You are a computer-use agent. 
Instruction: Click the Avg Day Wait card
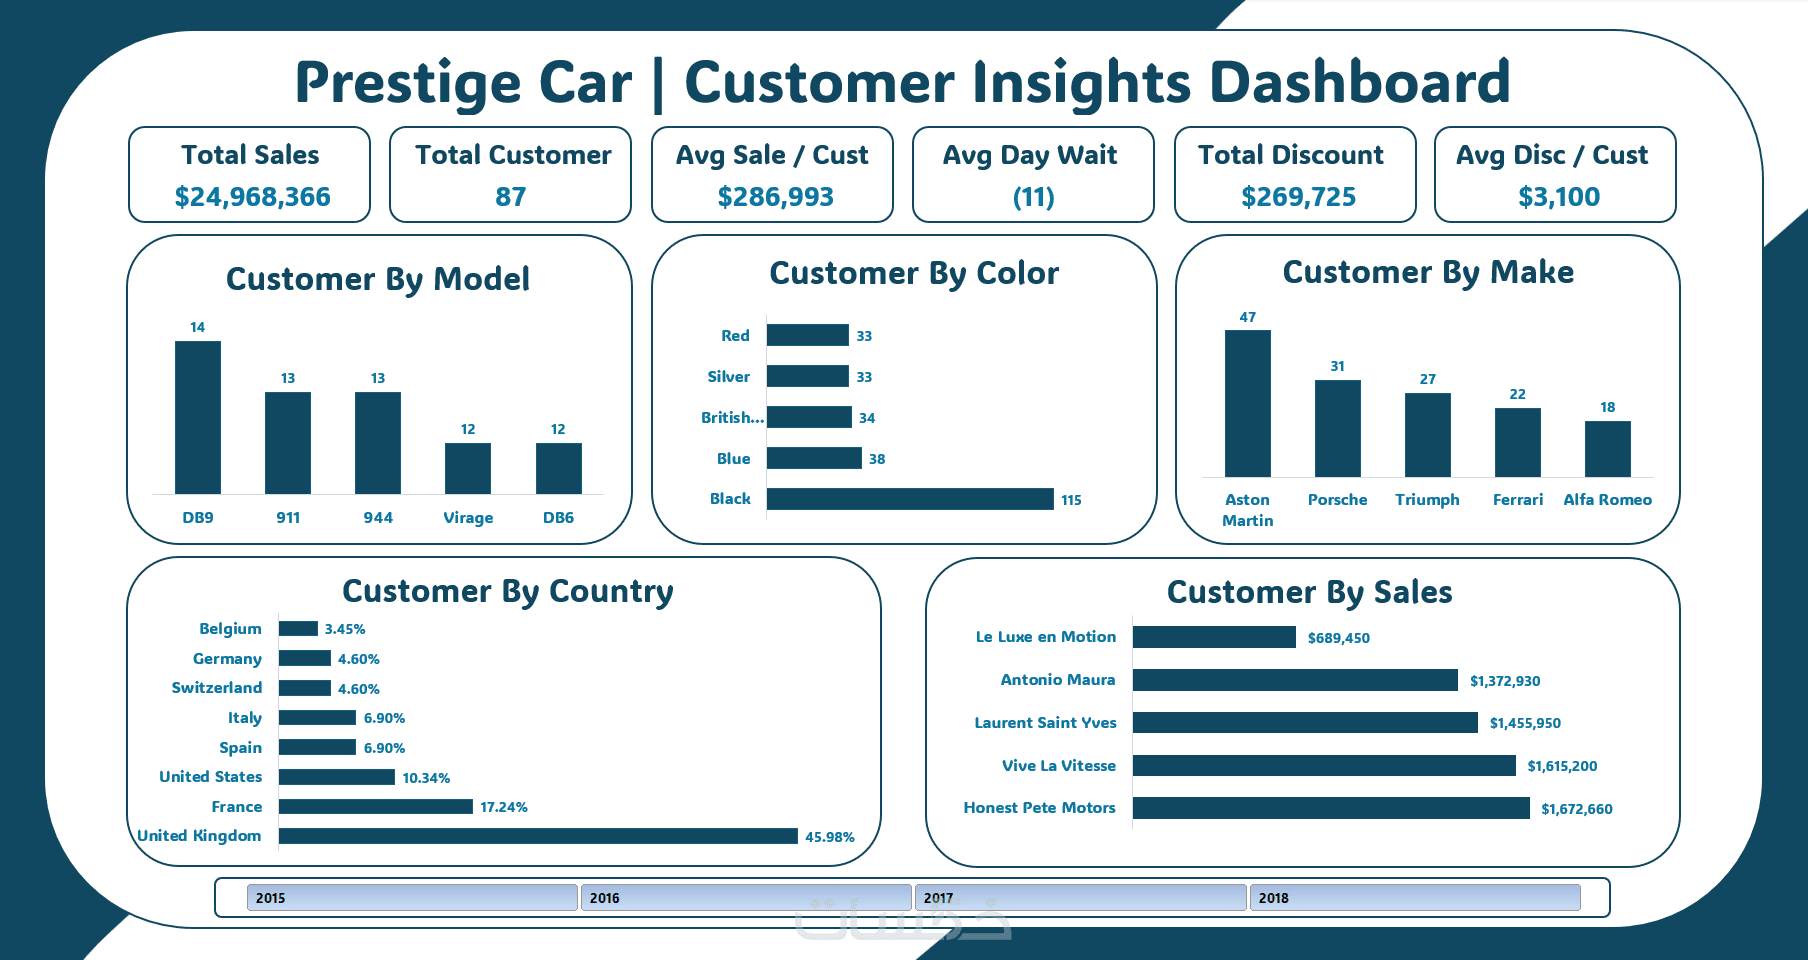[x=1034, y=175]
